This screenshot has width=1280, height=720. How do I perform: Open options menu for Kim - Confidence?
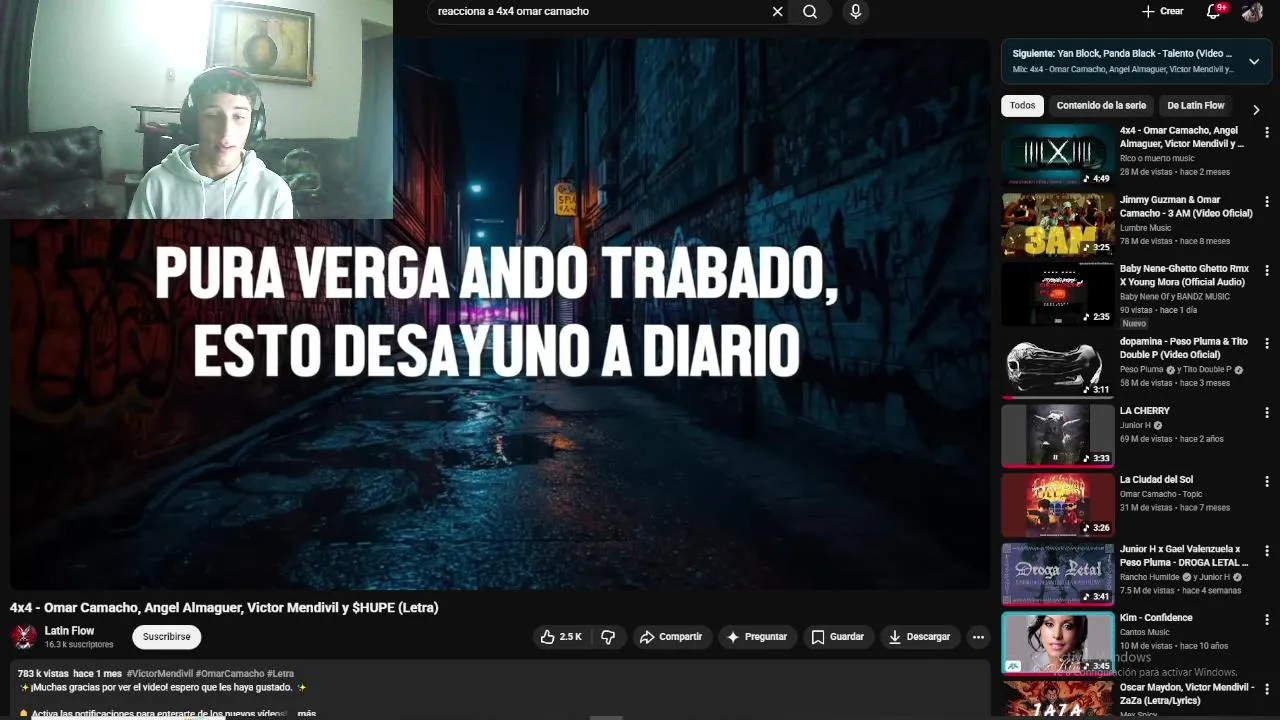coord(1267,620)
